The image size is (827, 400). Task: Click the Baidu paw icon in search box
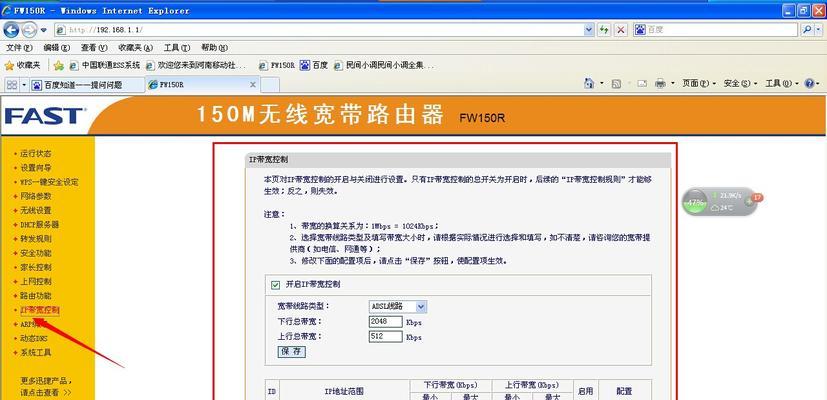tap(640, 30)
